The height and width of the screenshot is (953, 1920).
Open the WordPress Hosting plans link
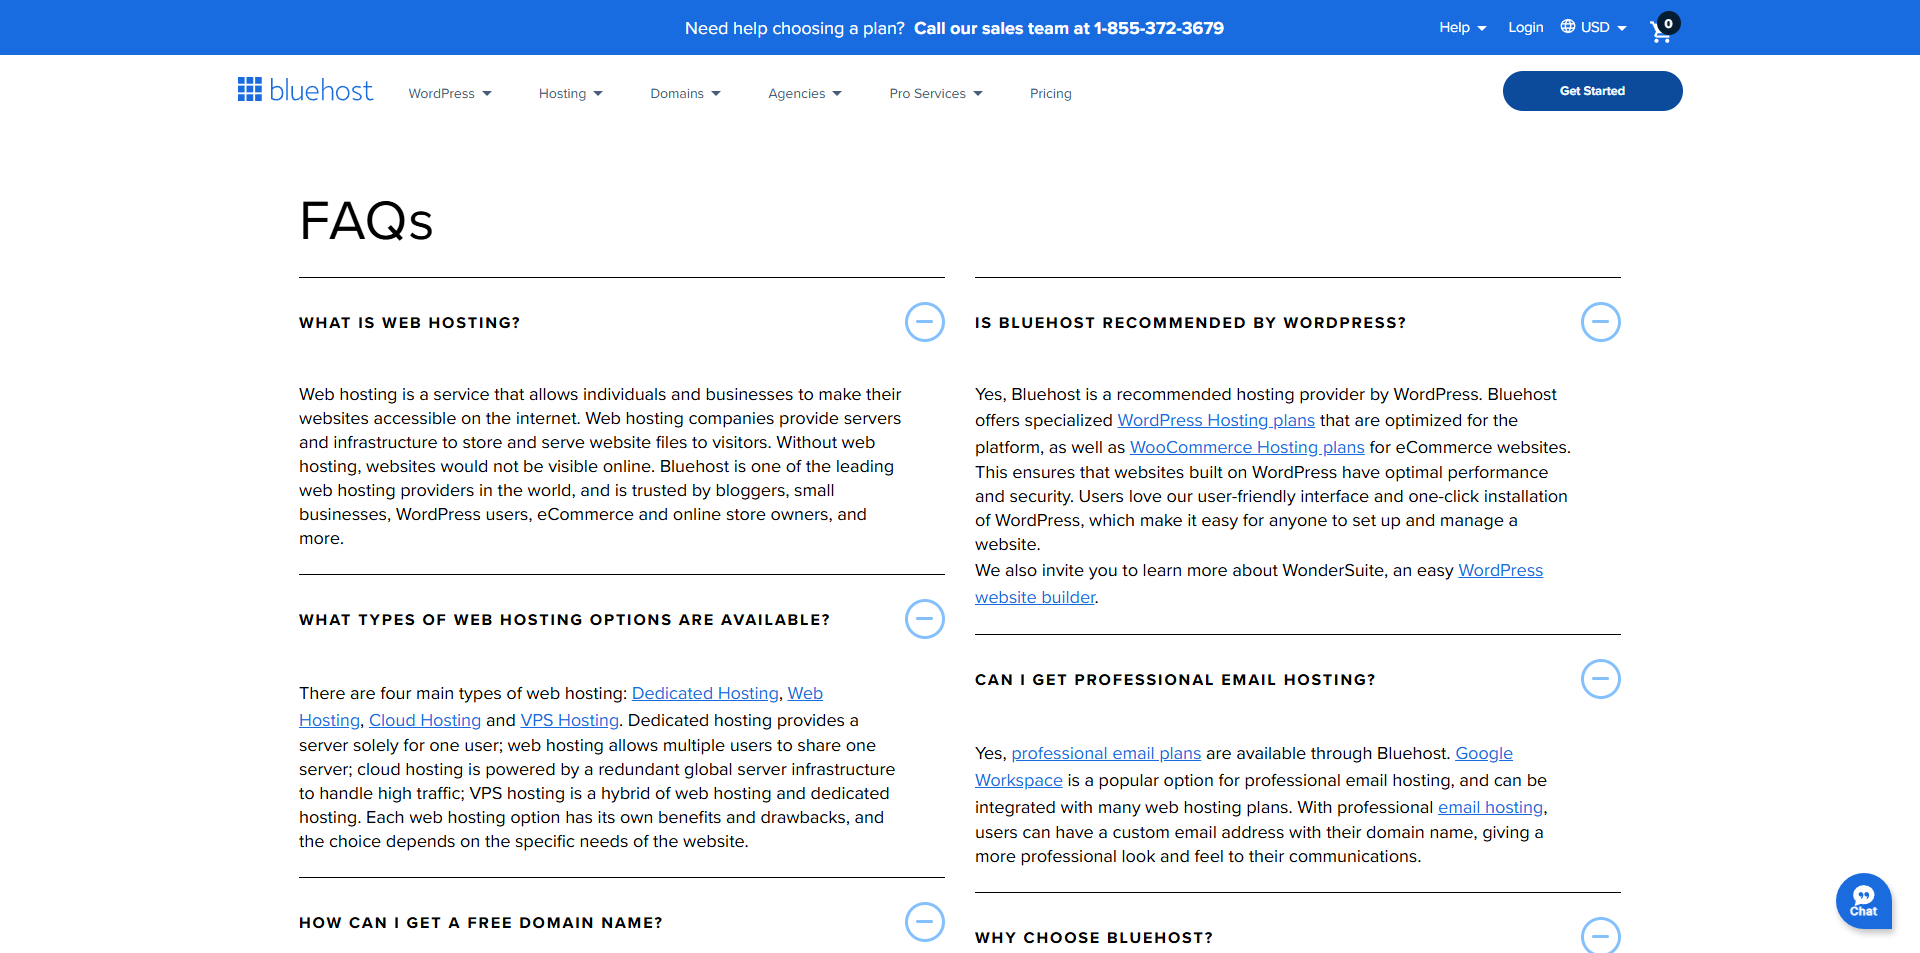1216,421
